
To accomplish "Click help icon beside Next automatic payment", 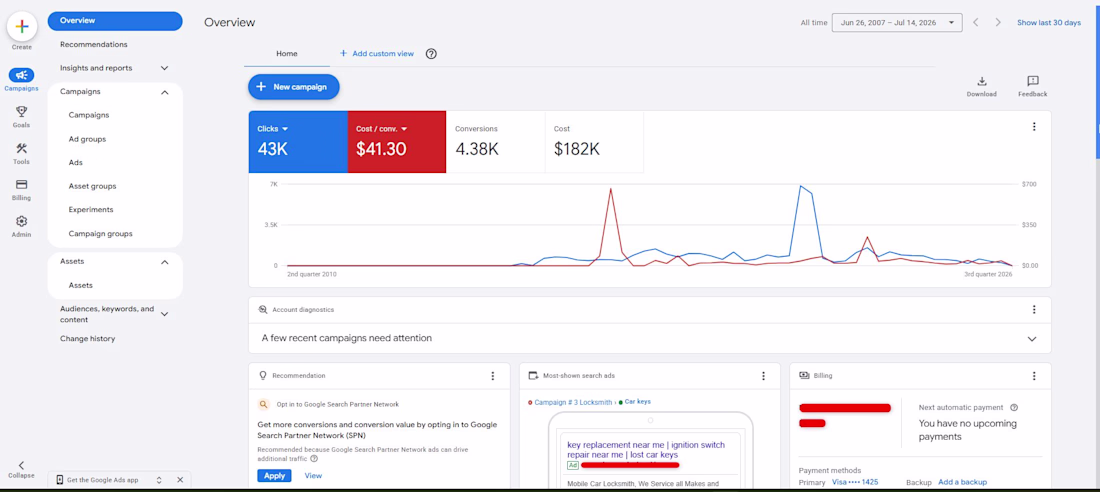I will coord(1014,408).
